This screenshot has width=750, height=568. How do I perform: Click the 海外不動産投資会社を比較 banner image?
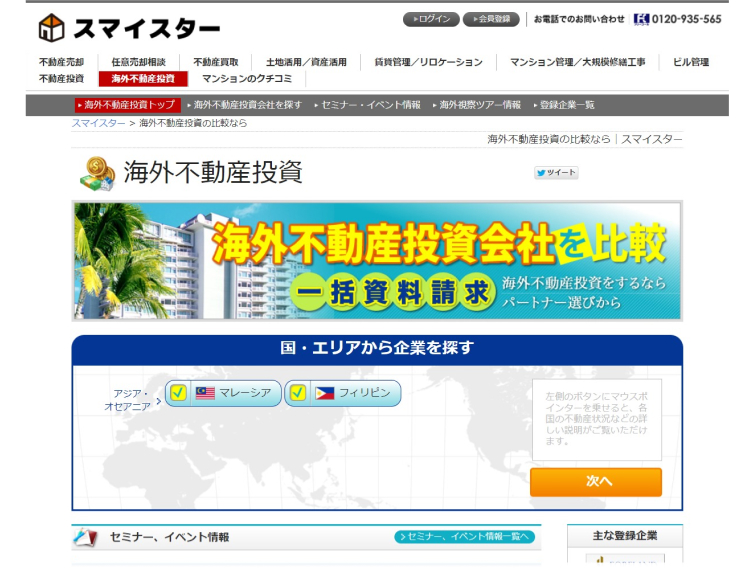377,260
